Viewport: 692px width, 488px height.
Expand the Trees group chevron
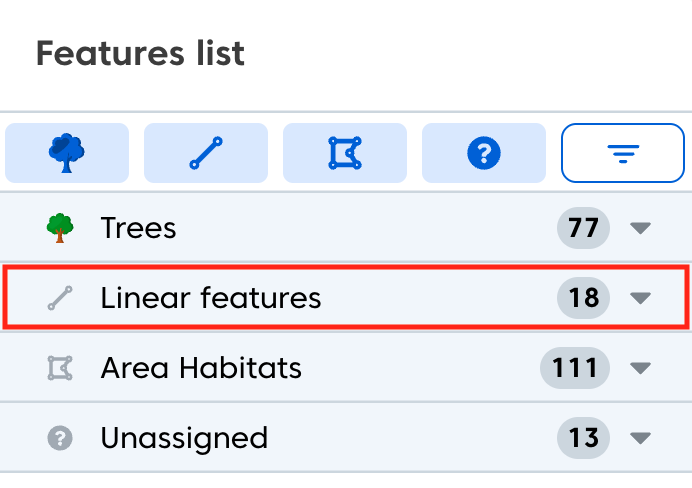(x=641, y=229)
